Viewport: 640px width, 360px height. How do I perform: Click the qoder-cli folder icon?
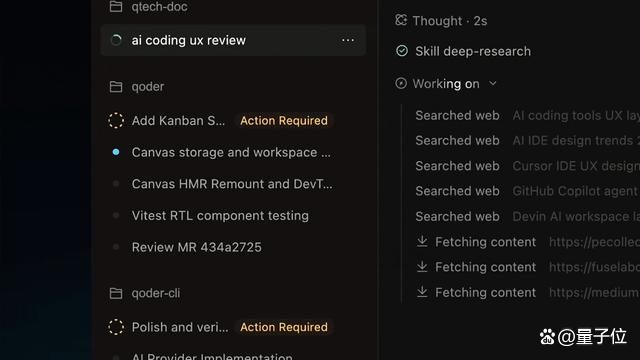pyautogui.click(x=116, y=293)
